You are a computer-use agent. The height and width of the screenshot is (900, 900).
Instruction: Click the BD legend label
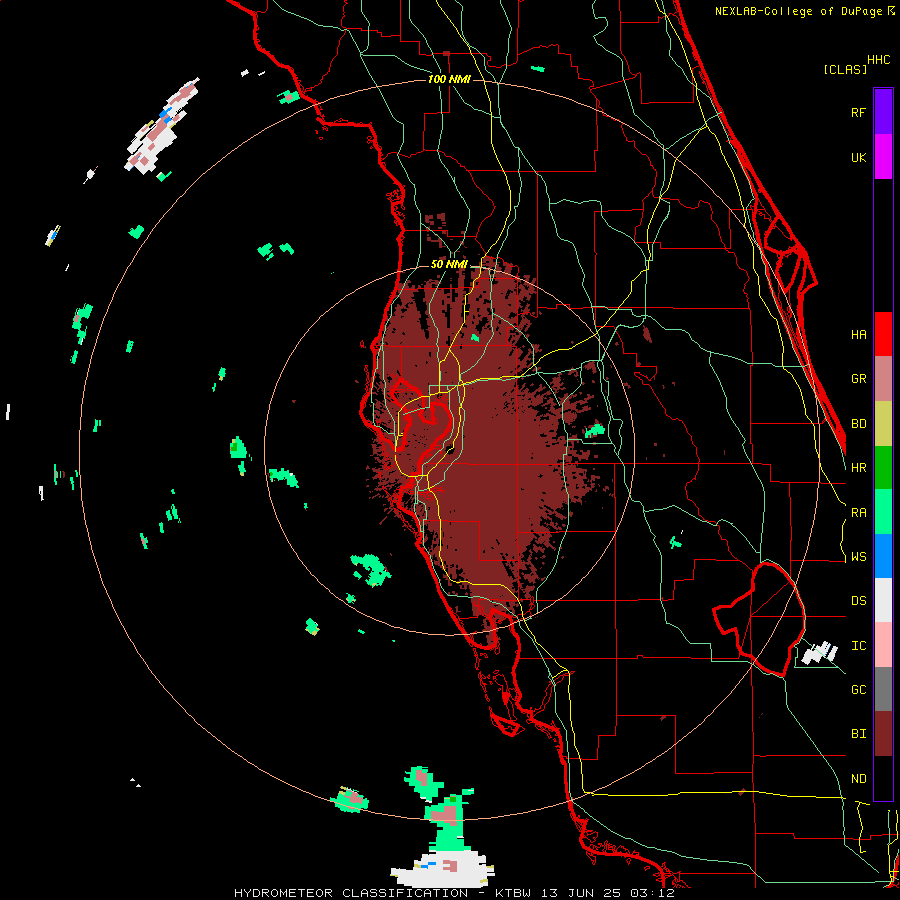pos(858,424)
